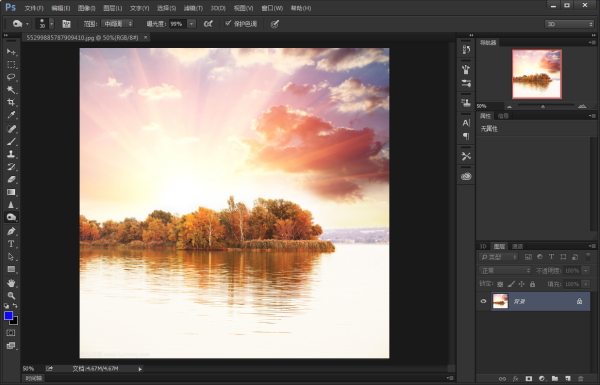Click the create new layer button
Viewport: 600px width, 385px height.
click(x=567, y=378)
